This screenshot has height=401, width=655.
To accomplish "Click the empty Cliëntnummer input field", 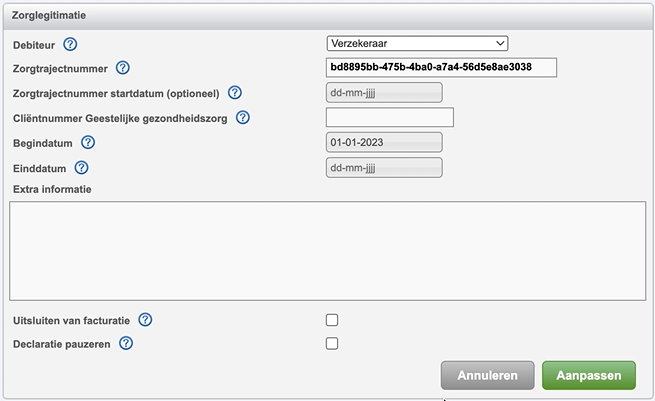I will click(390, 117).
